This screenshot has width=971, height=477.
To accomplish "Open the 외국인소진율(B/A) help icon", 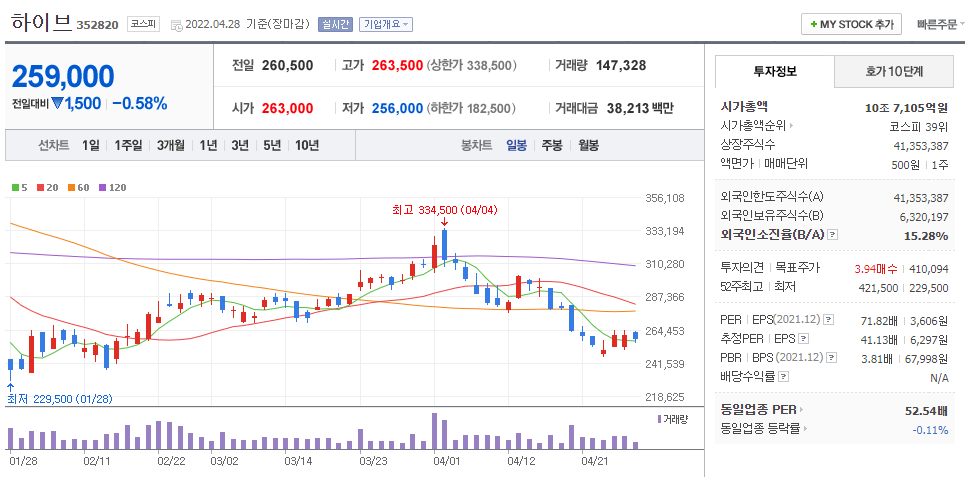I will point(833,235).
